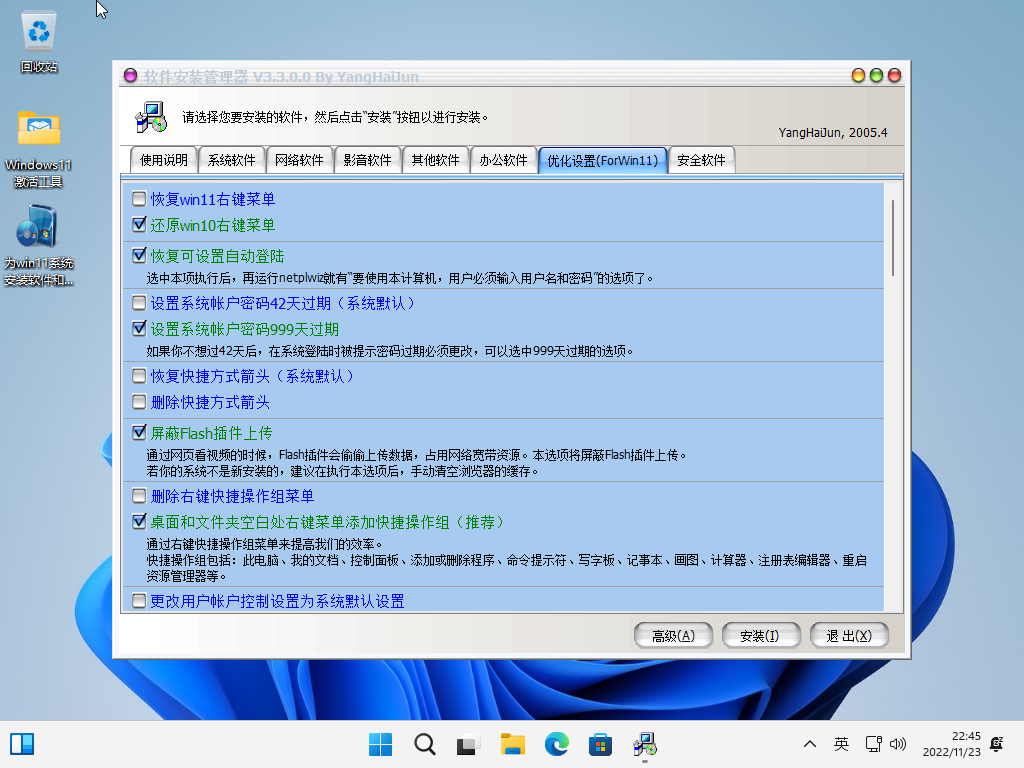The image size is (1024, 768).
Task: Open Windows11 activation tool folder icon
Action: pyautogui.click(x=39, y=130)
